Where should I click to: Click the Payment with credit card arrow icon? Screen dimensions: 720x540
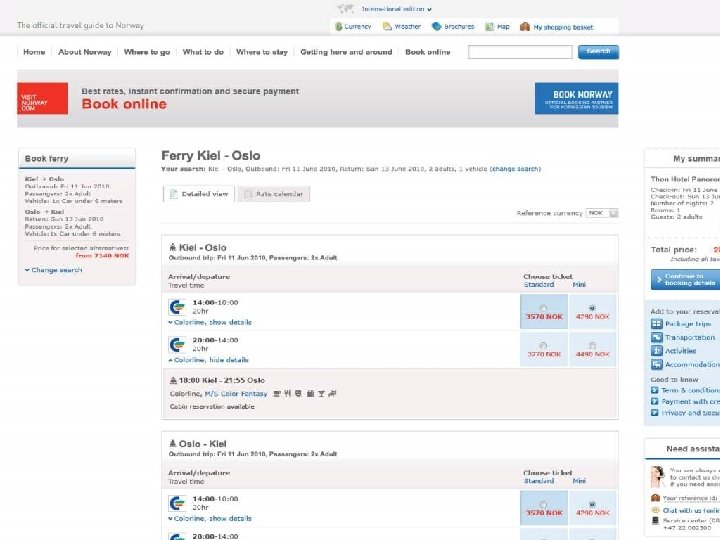(x=655, y=401)
